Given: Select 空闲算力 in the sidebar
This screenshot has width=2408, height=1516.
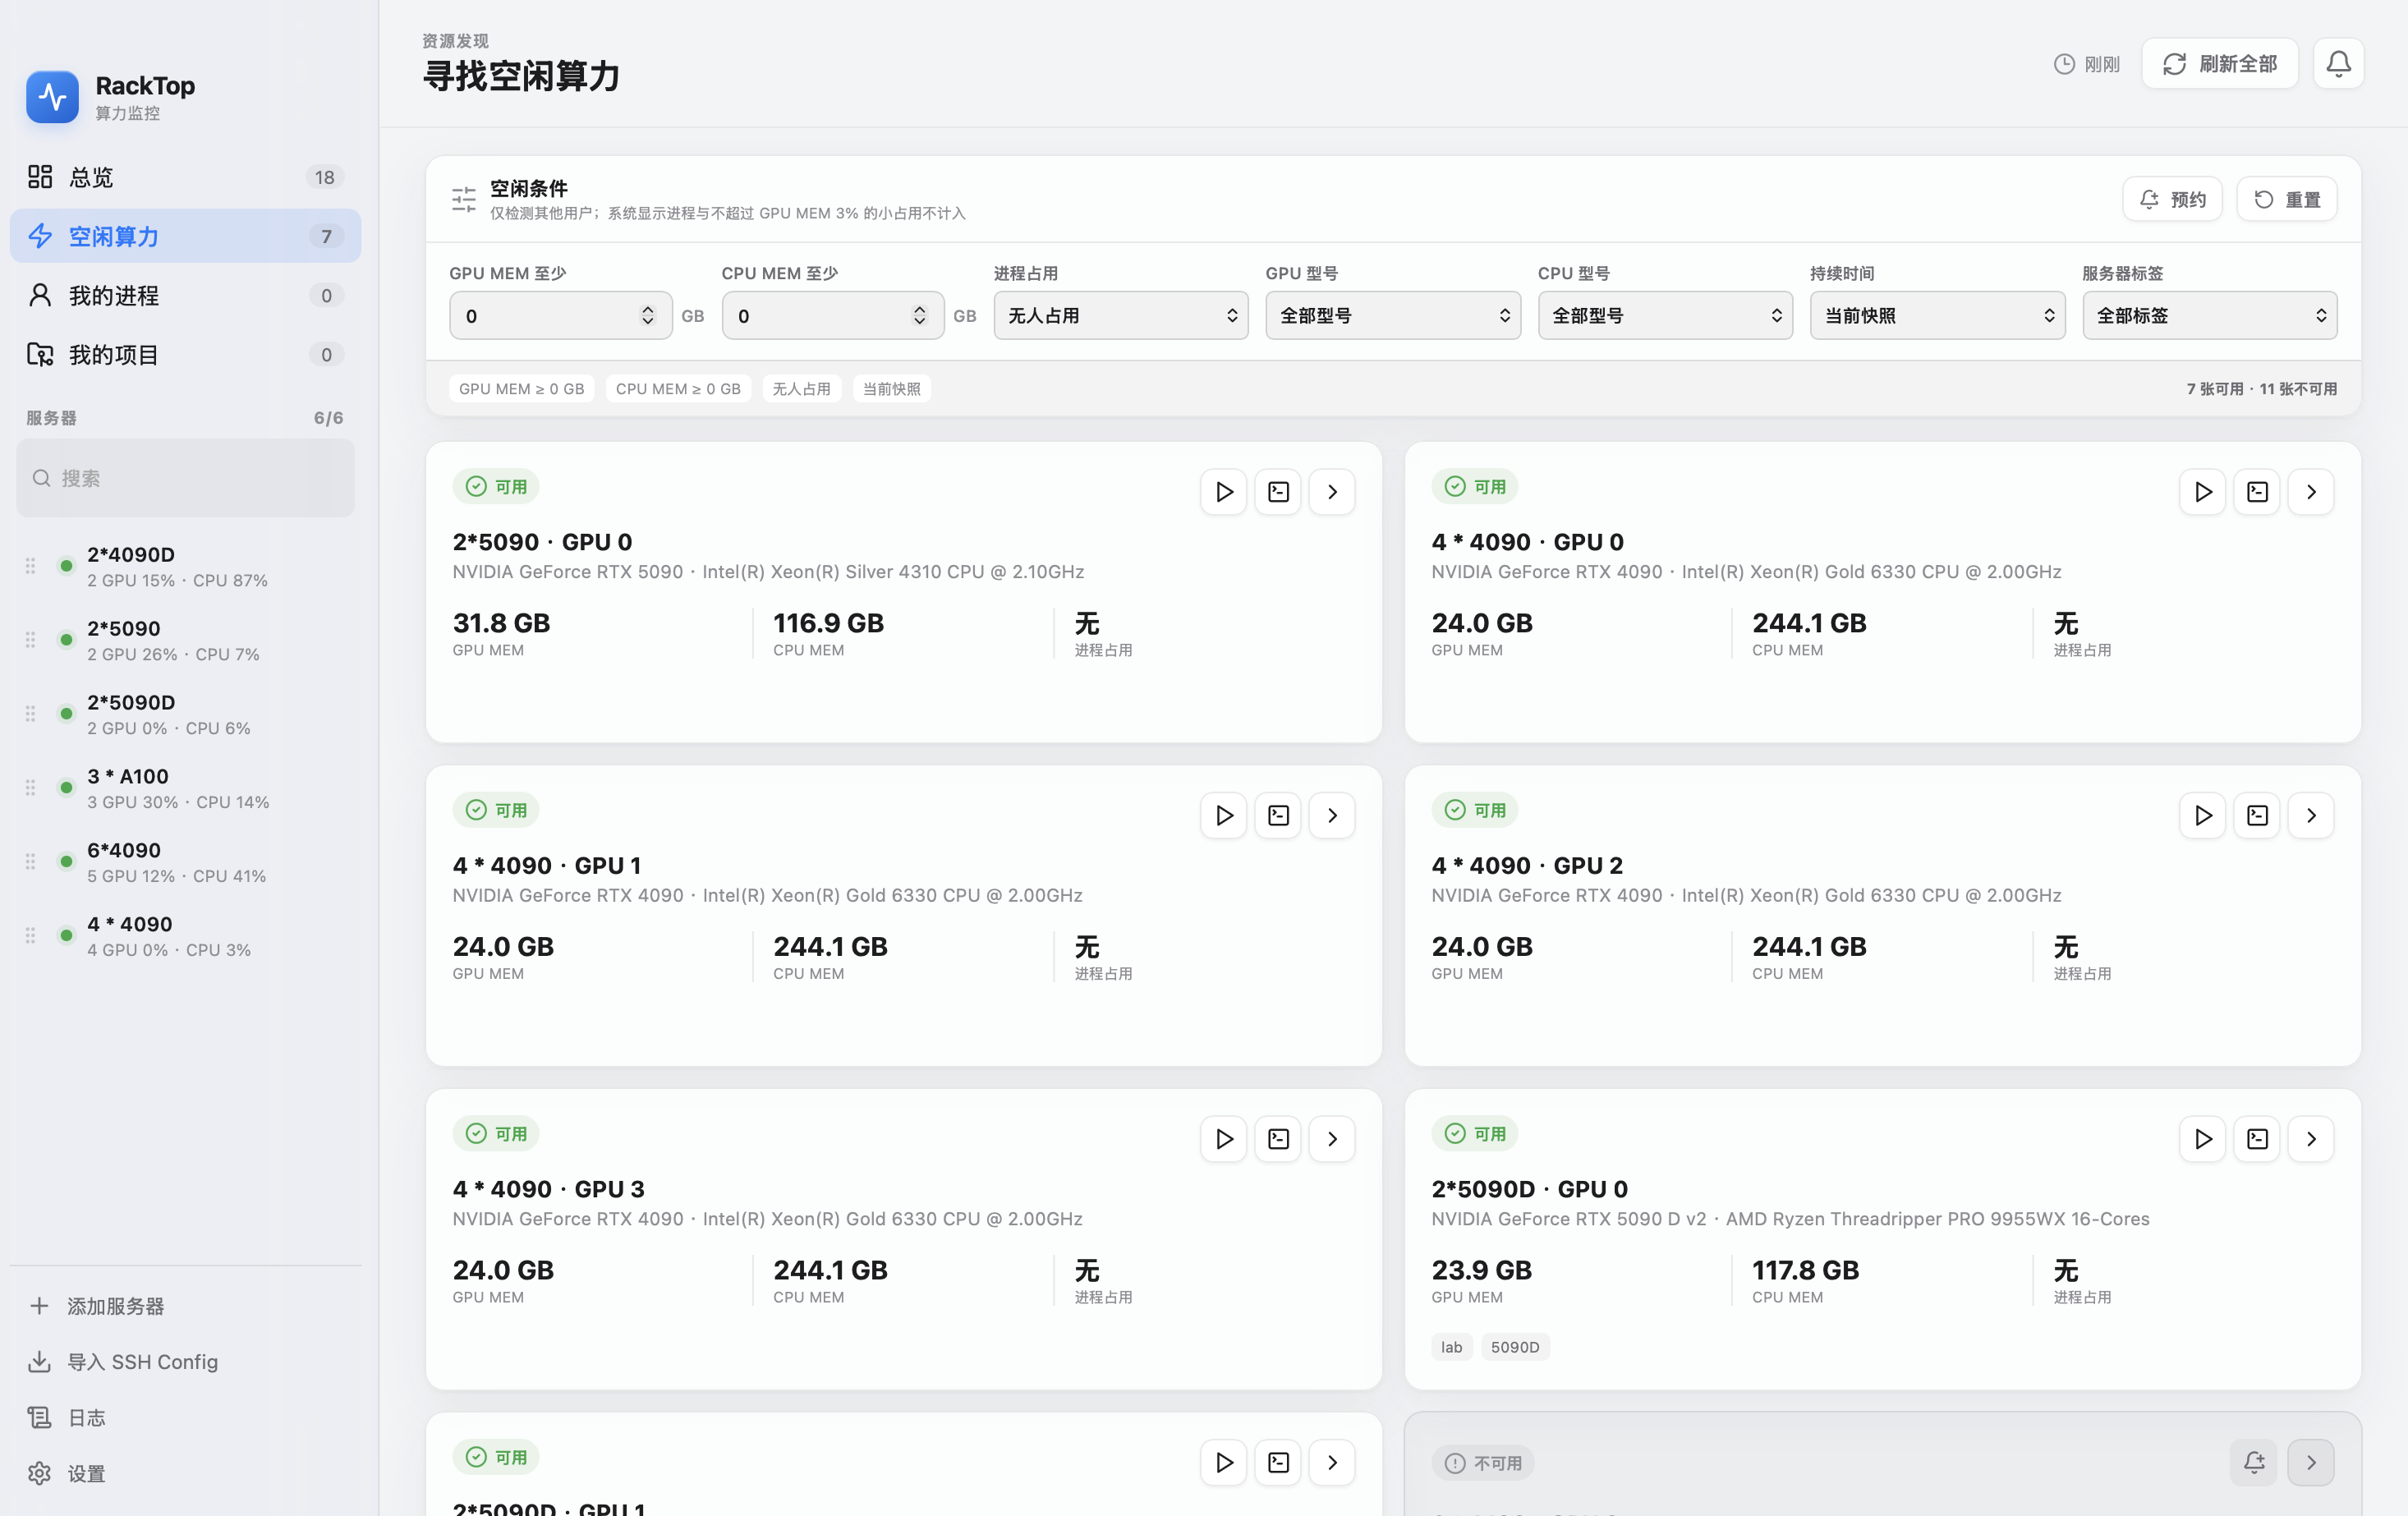Looking at the screenshot, I should pyautogui.click(x=185, y=236).
